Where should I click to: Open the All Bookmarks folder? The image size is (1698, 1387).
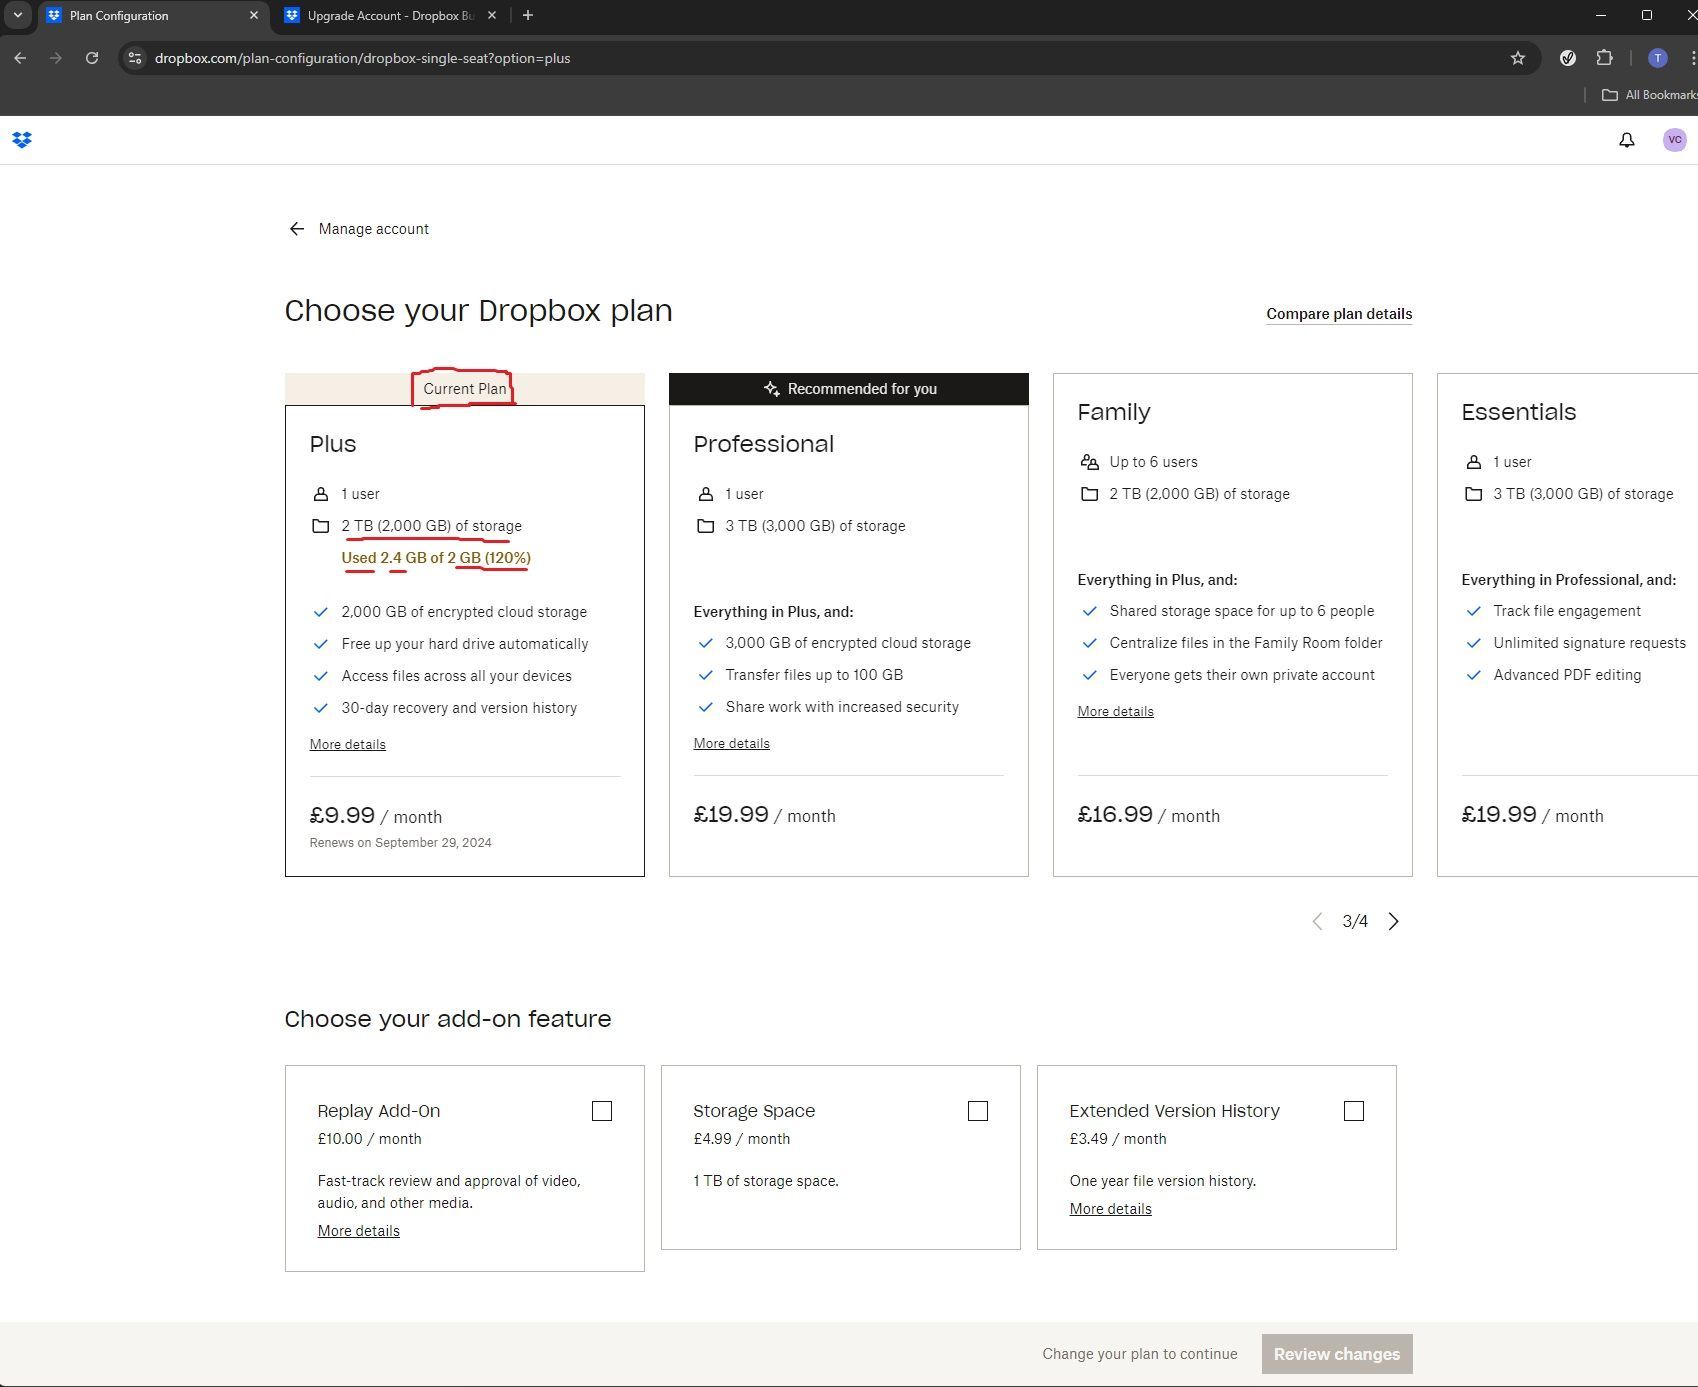coord(1649,95)
